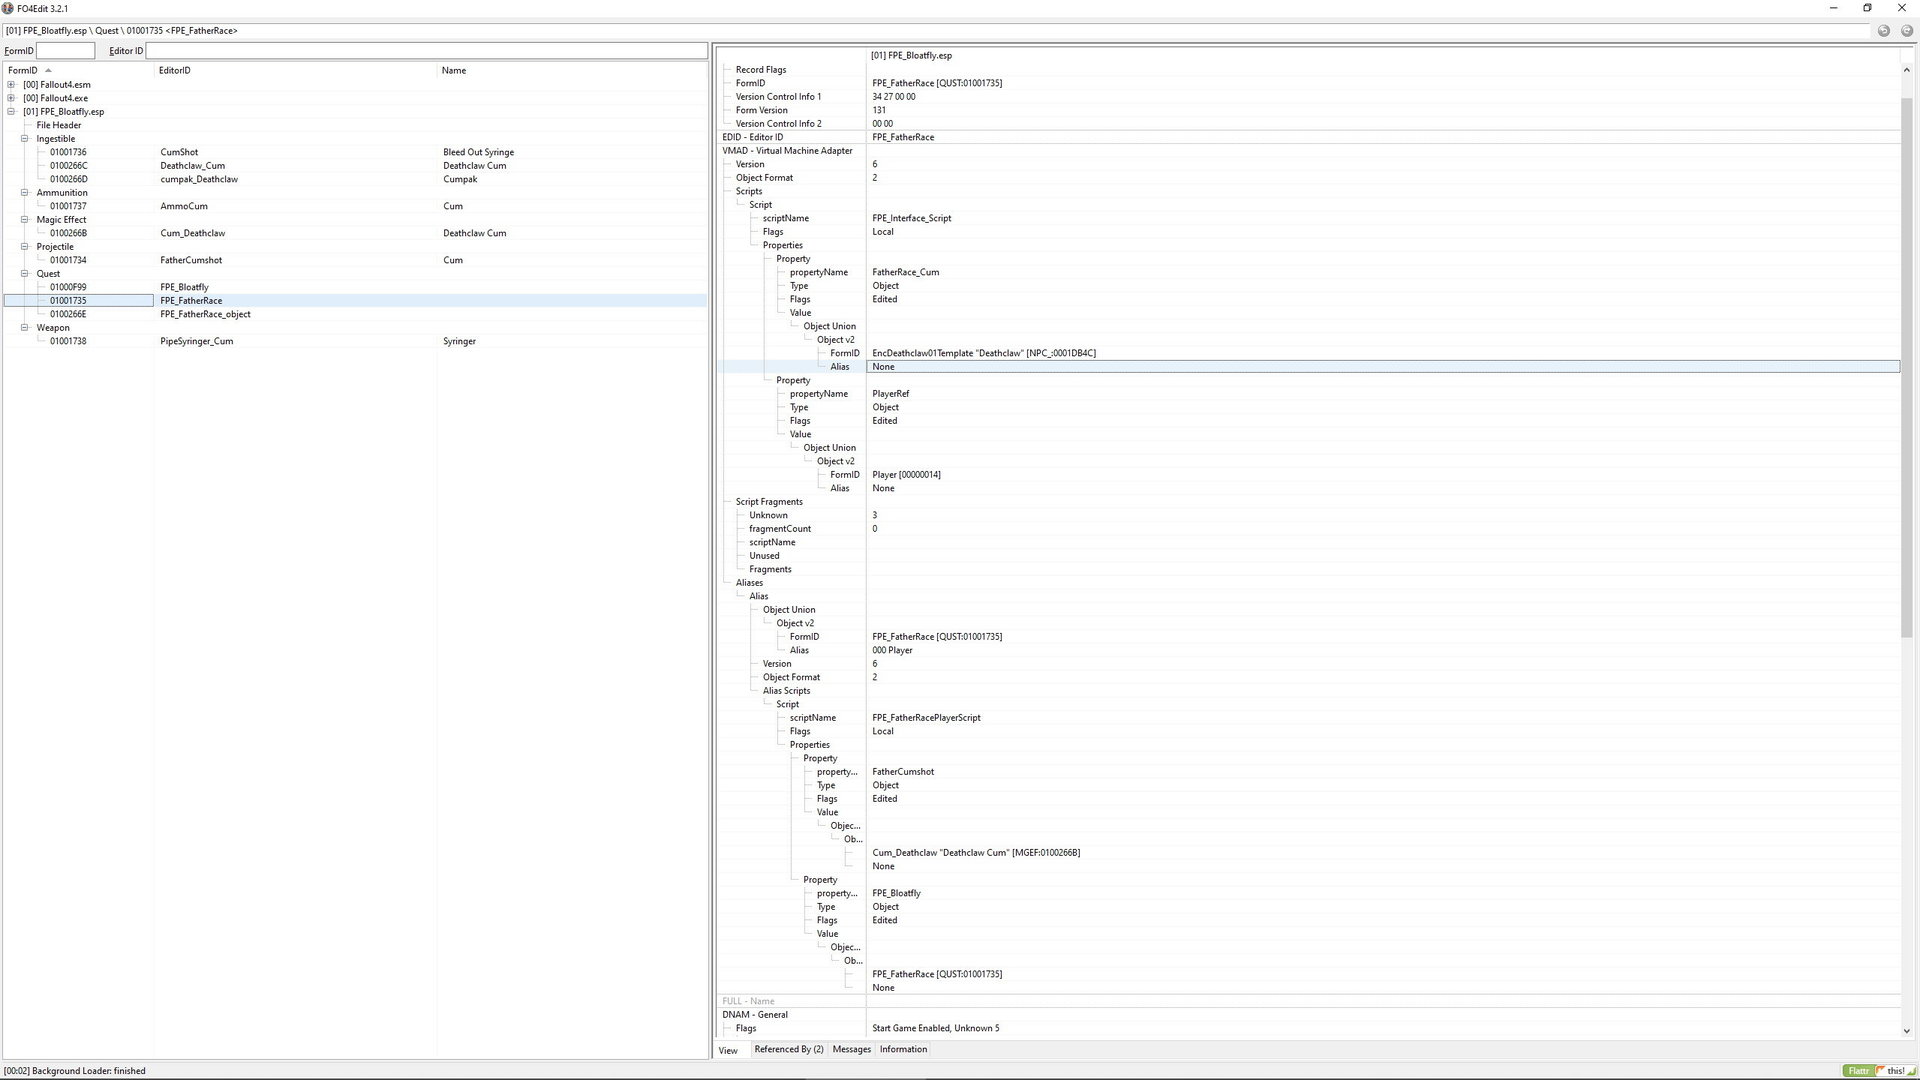1920x1080 pixels.
Task: Click the 'Cum_Deathclaw "Deathclaw Cum"' MGEF value
Action: click(975, 853)
